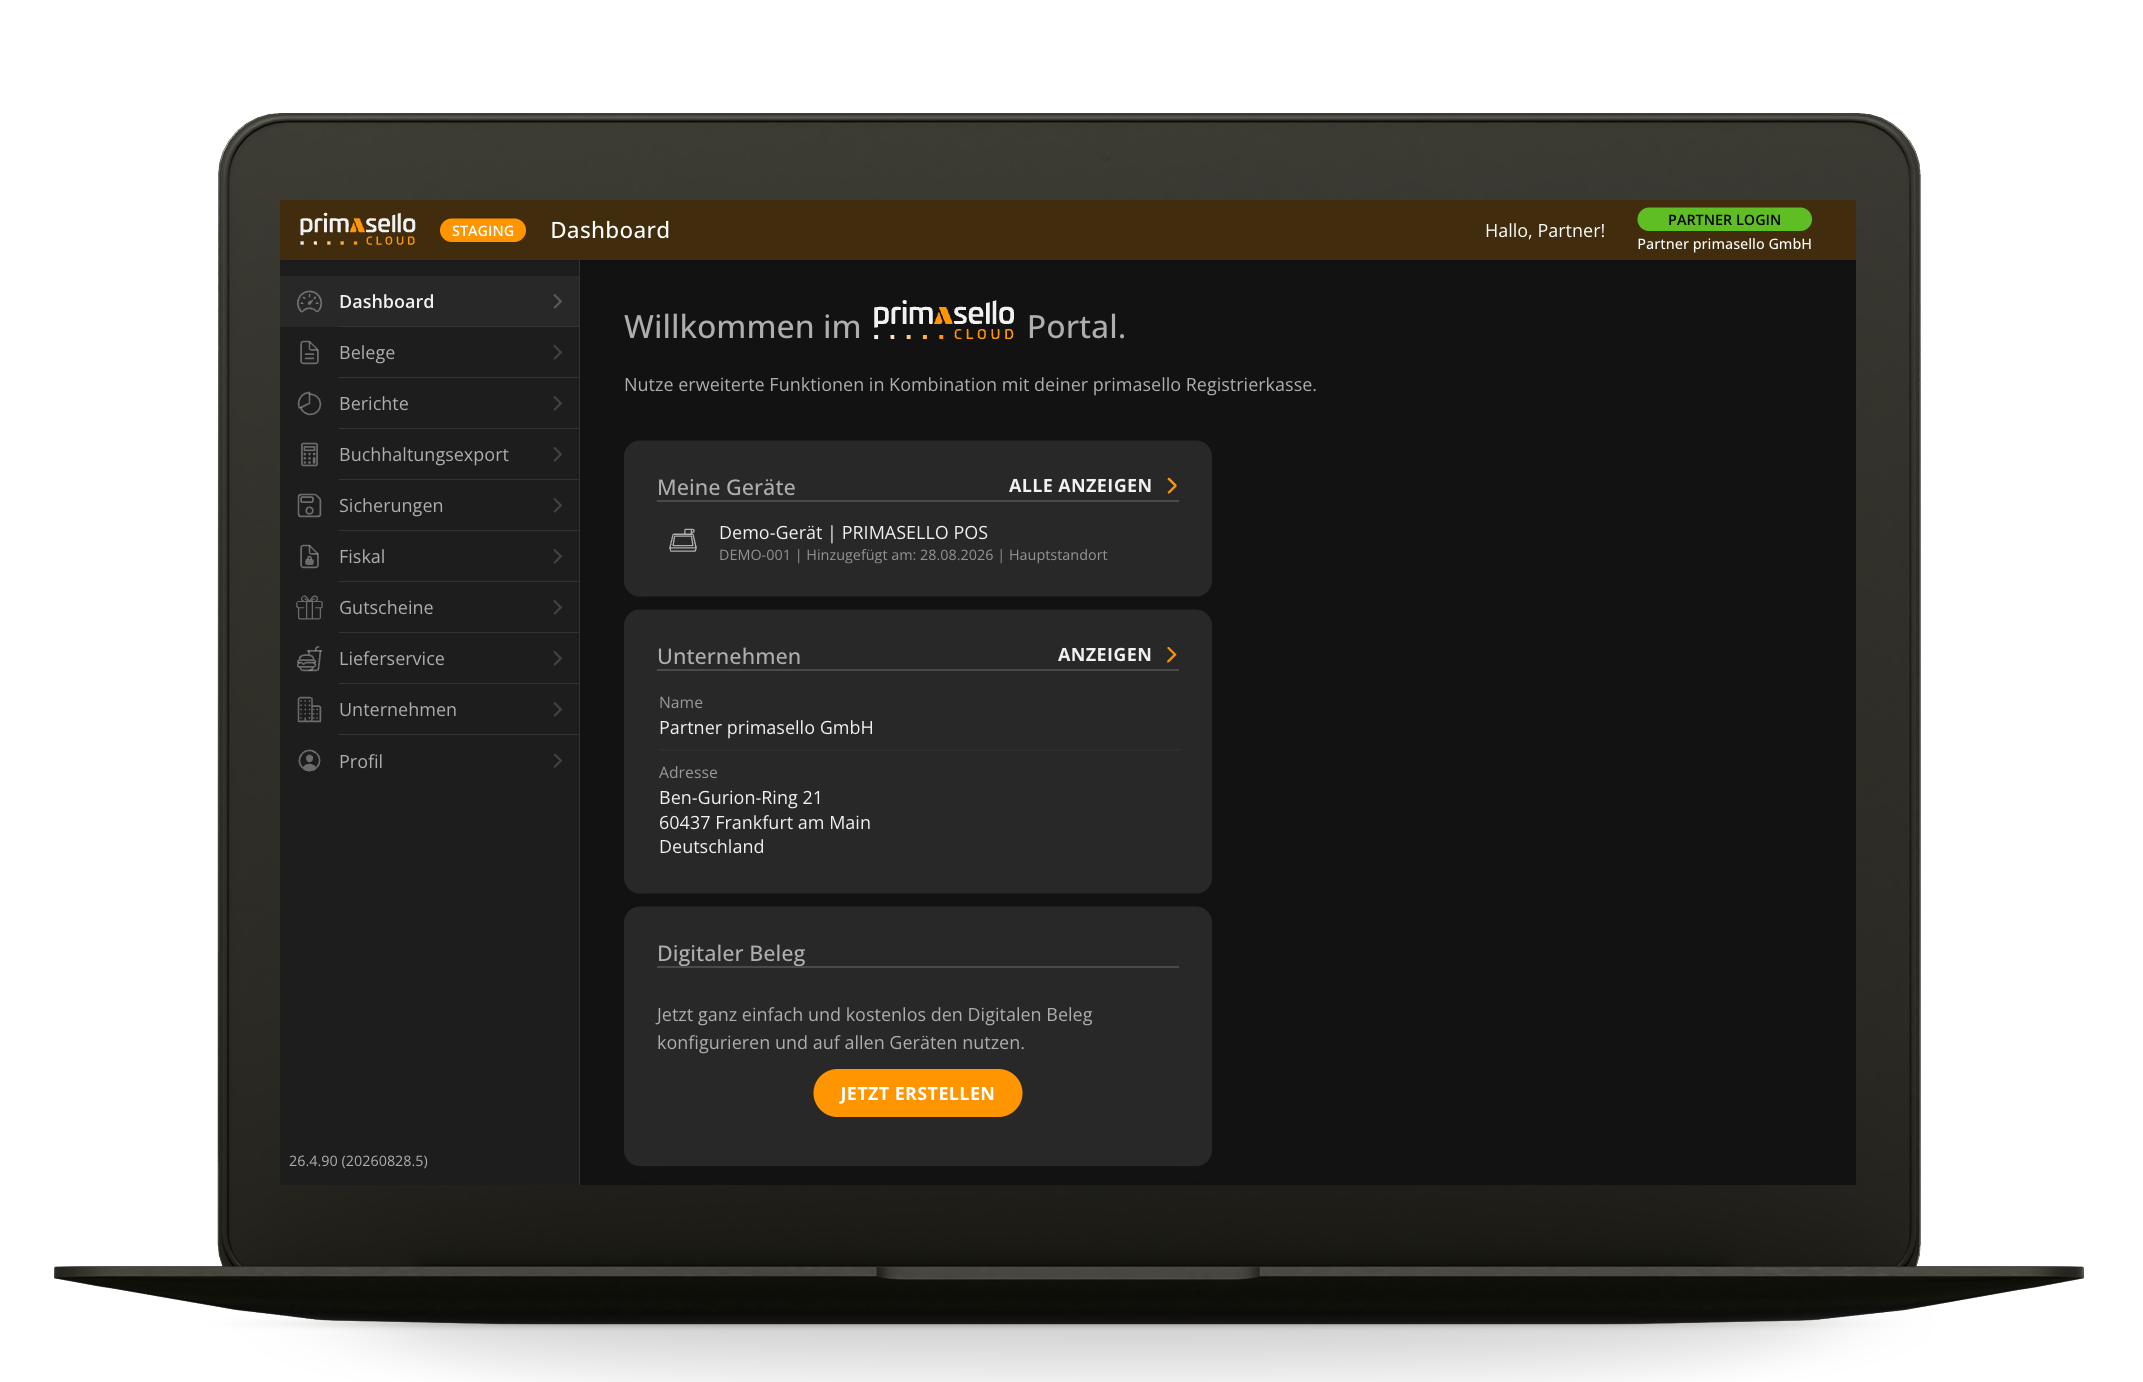Click the Sicherungen disk icon

(310, 506)
